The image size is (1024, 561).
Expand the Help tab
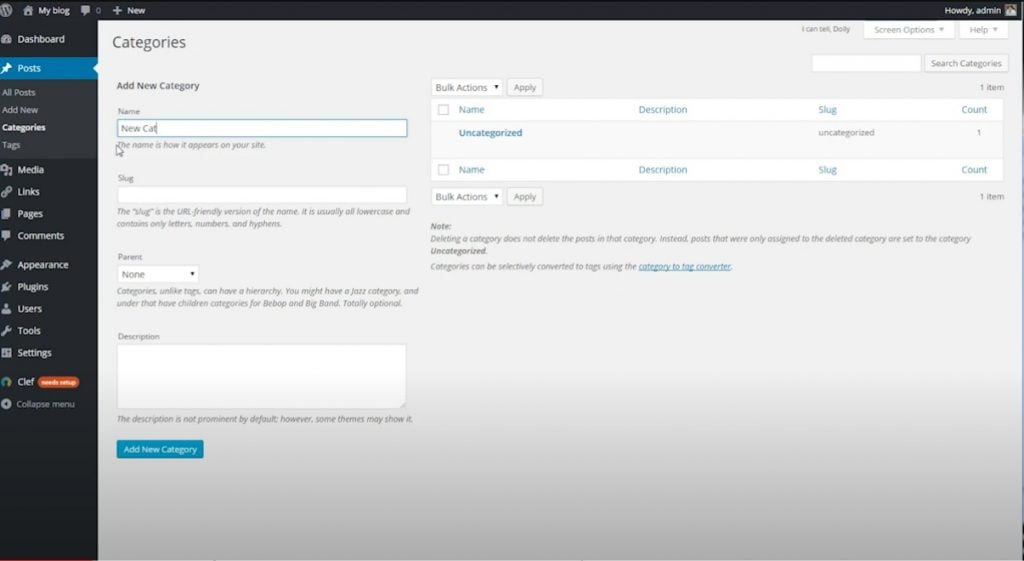(x=983, y=30)
